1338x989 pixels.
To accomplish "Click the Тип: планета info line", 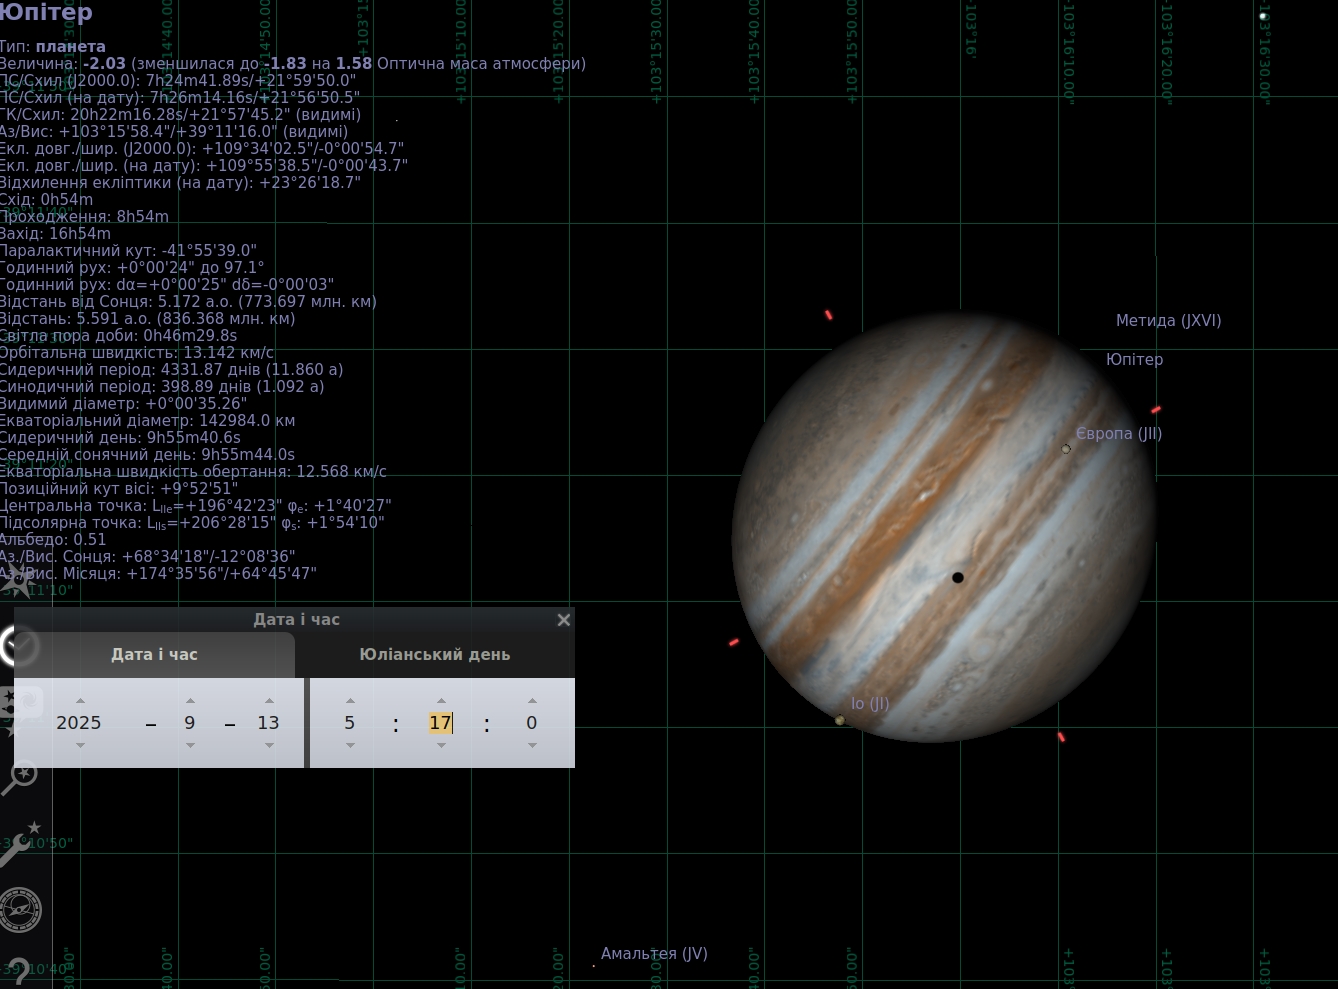I will [53, 46].
